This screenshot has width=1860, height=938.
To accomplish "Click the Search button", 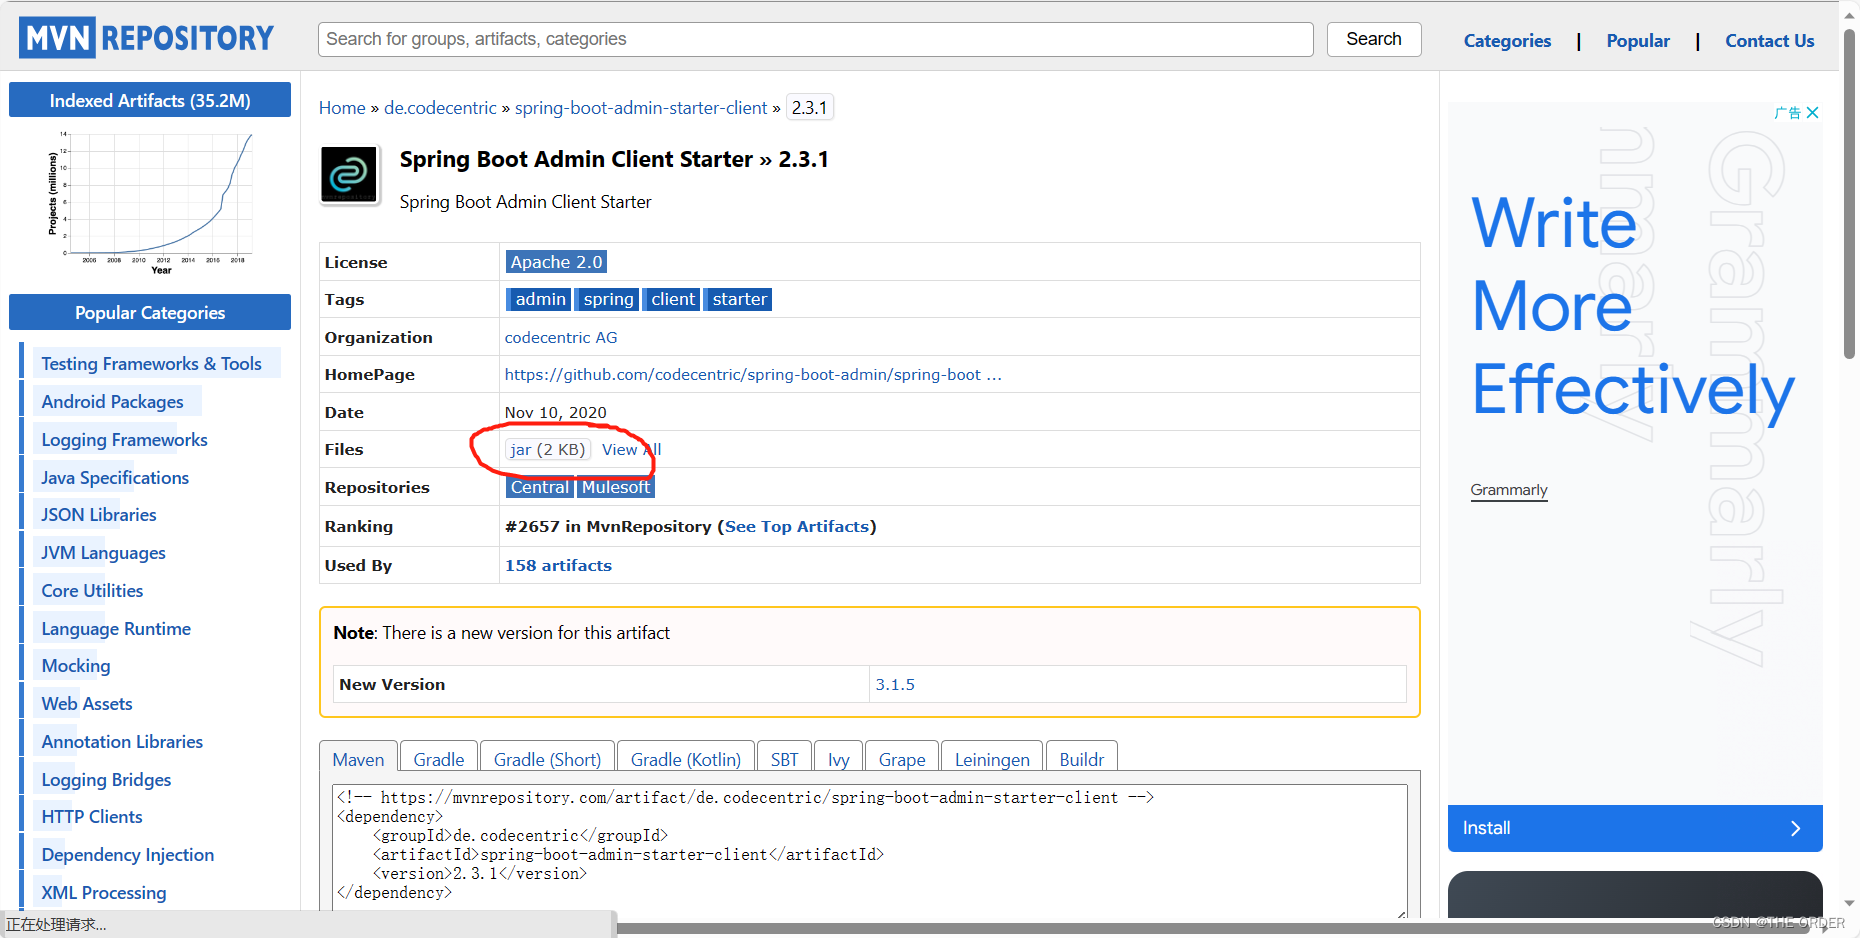I will (x=1373, y=39).
